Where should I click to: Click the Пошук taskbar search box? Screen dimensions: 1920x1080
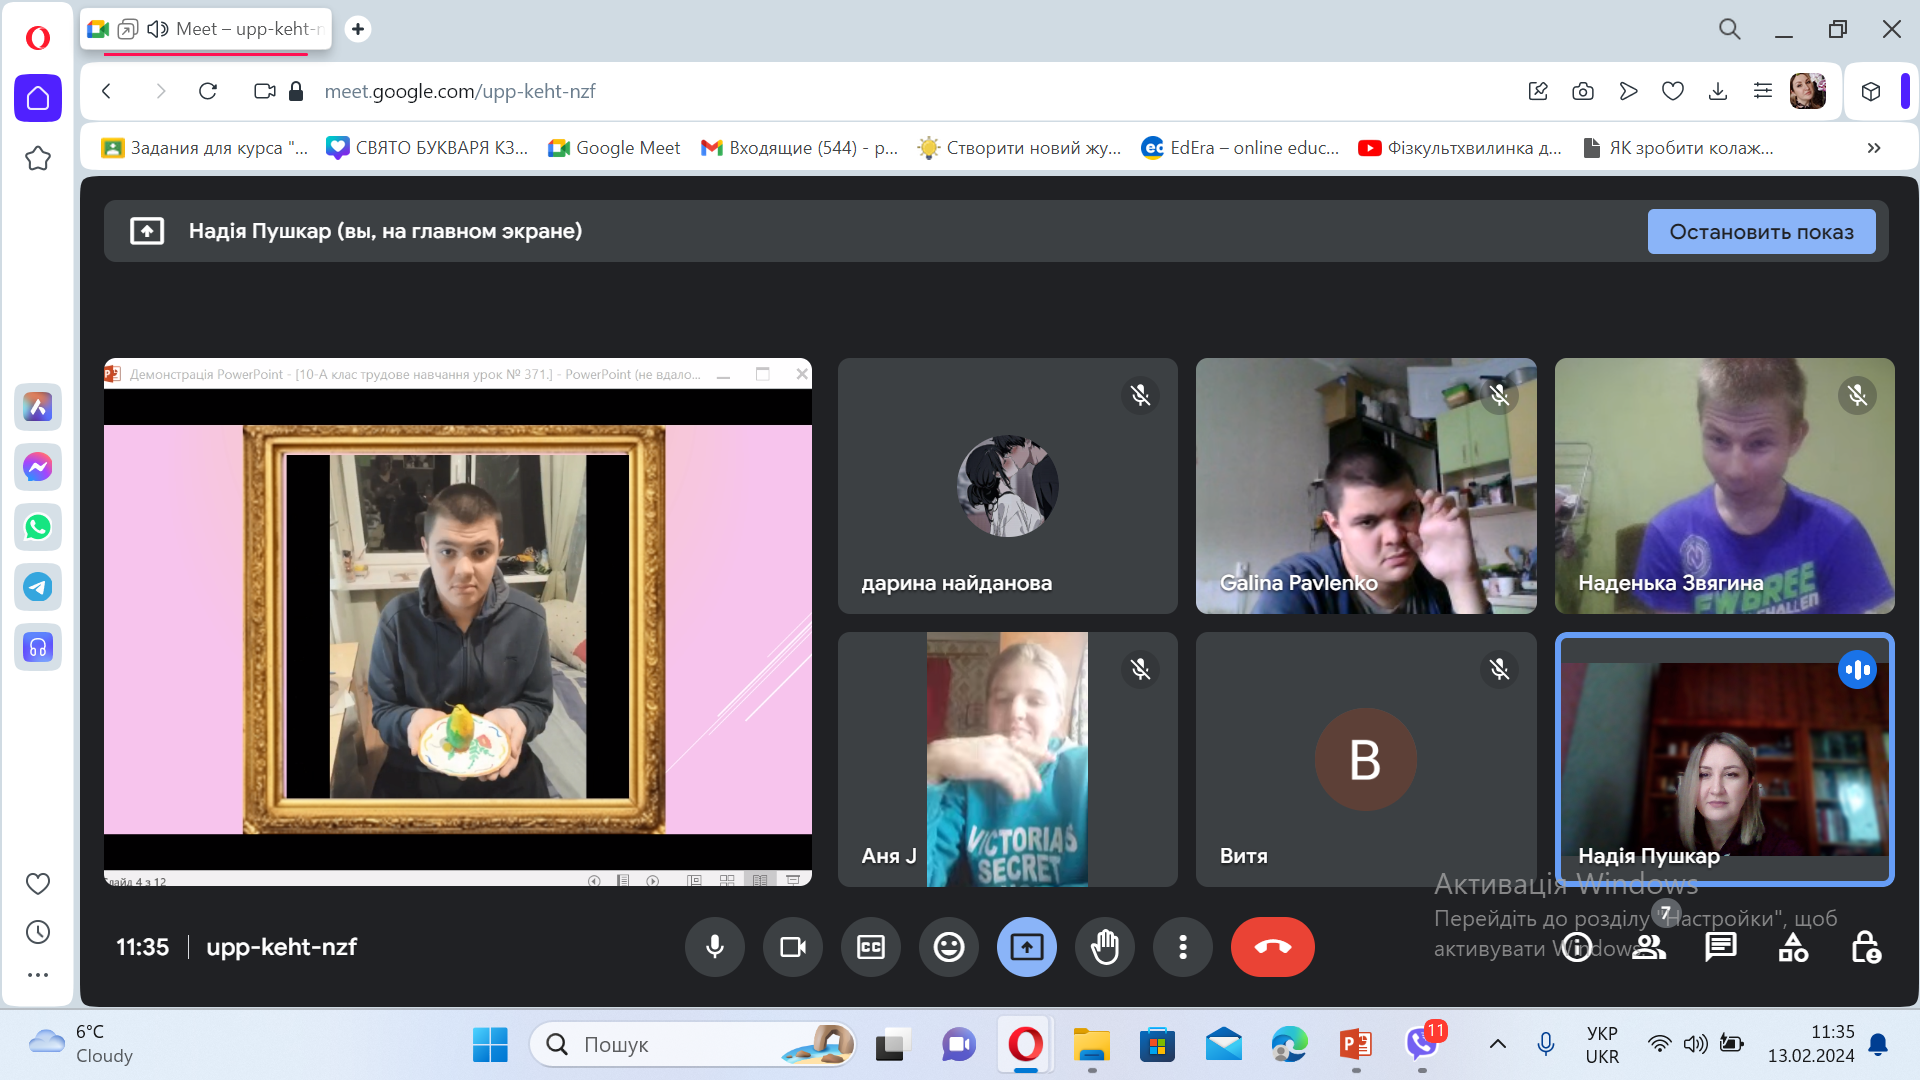click(x=692, y=1045)
